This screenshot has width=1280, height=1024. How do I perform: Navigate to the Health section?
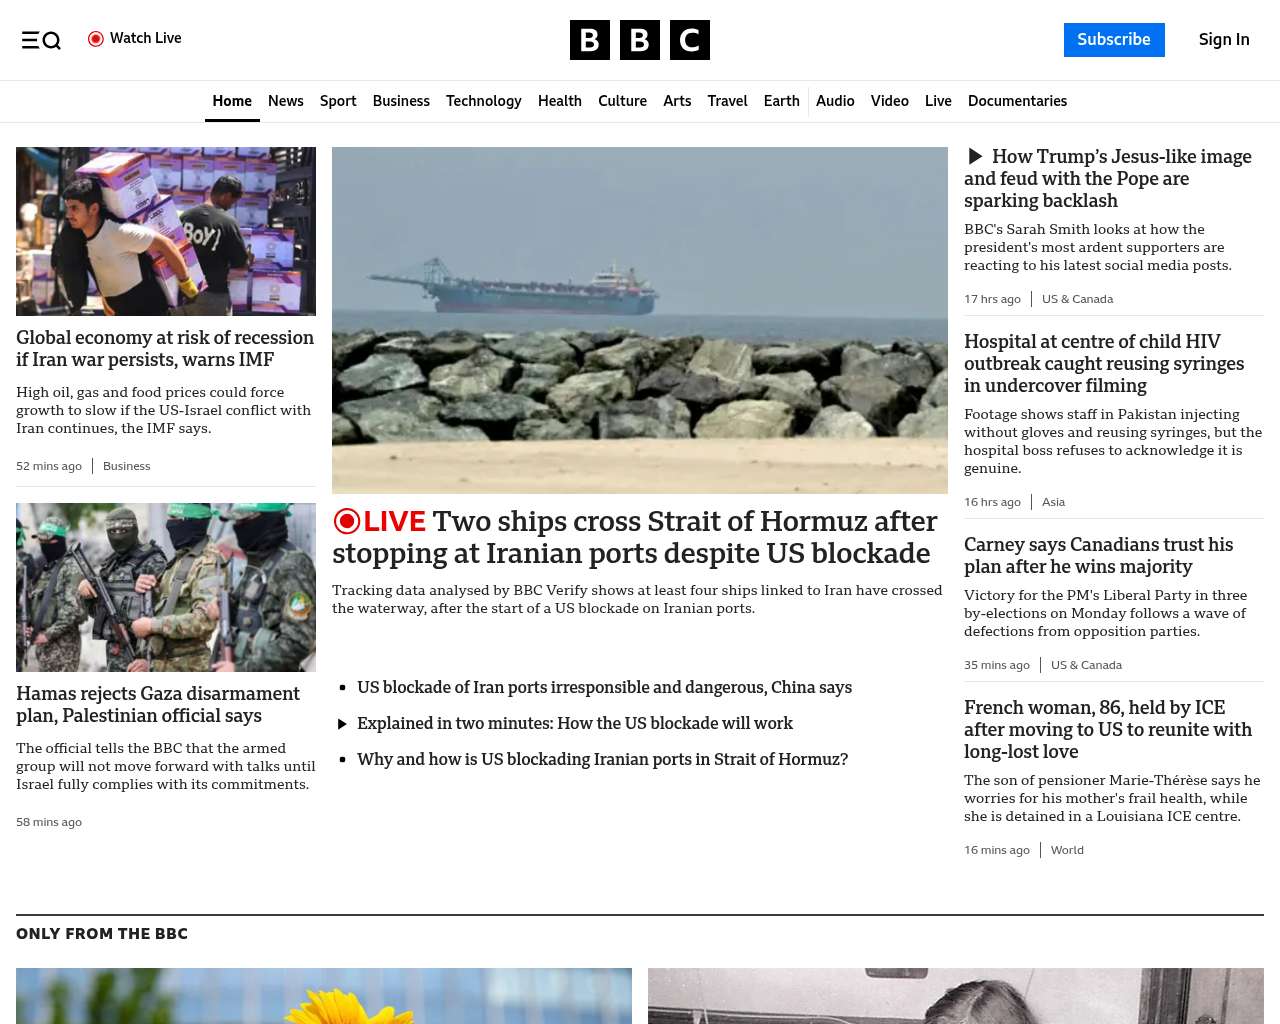coord(560,101)
